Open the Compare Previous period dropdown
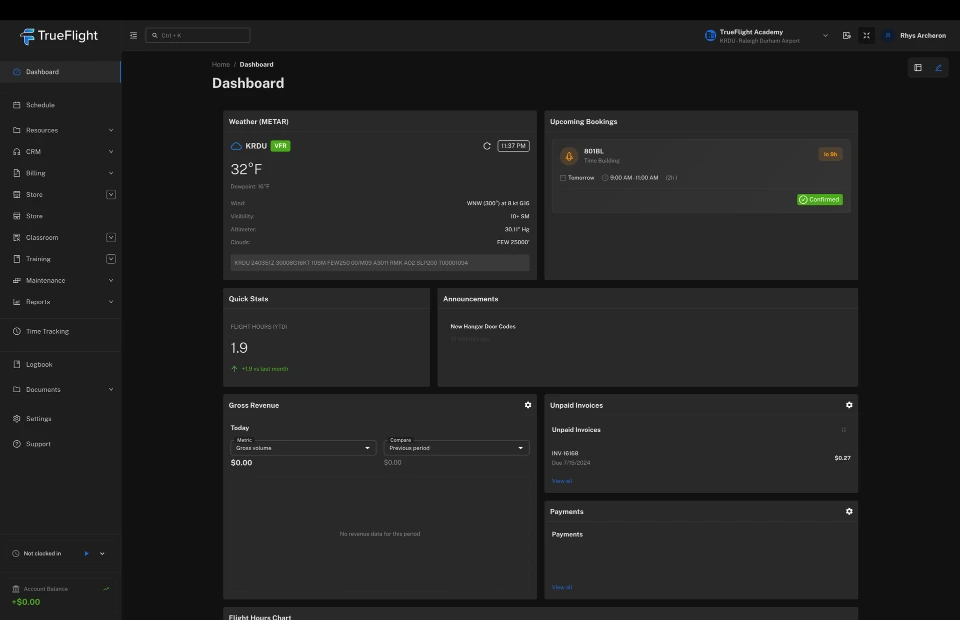The image size is (960, 620). (x=456, y=448)
